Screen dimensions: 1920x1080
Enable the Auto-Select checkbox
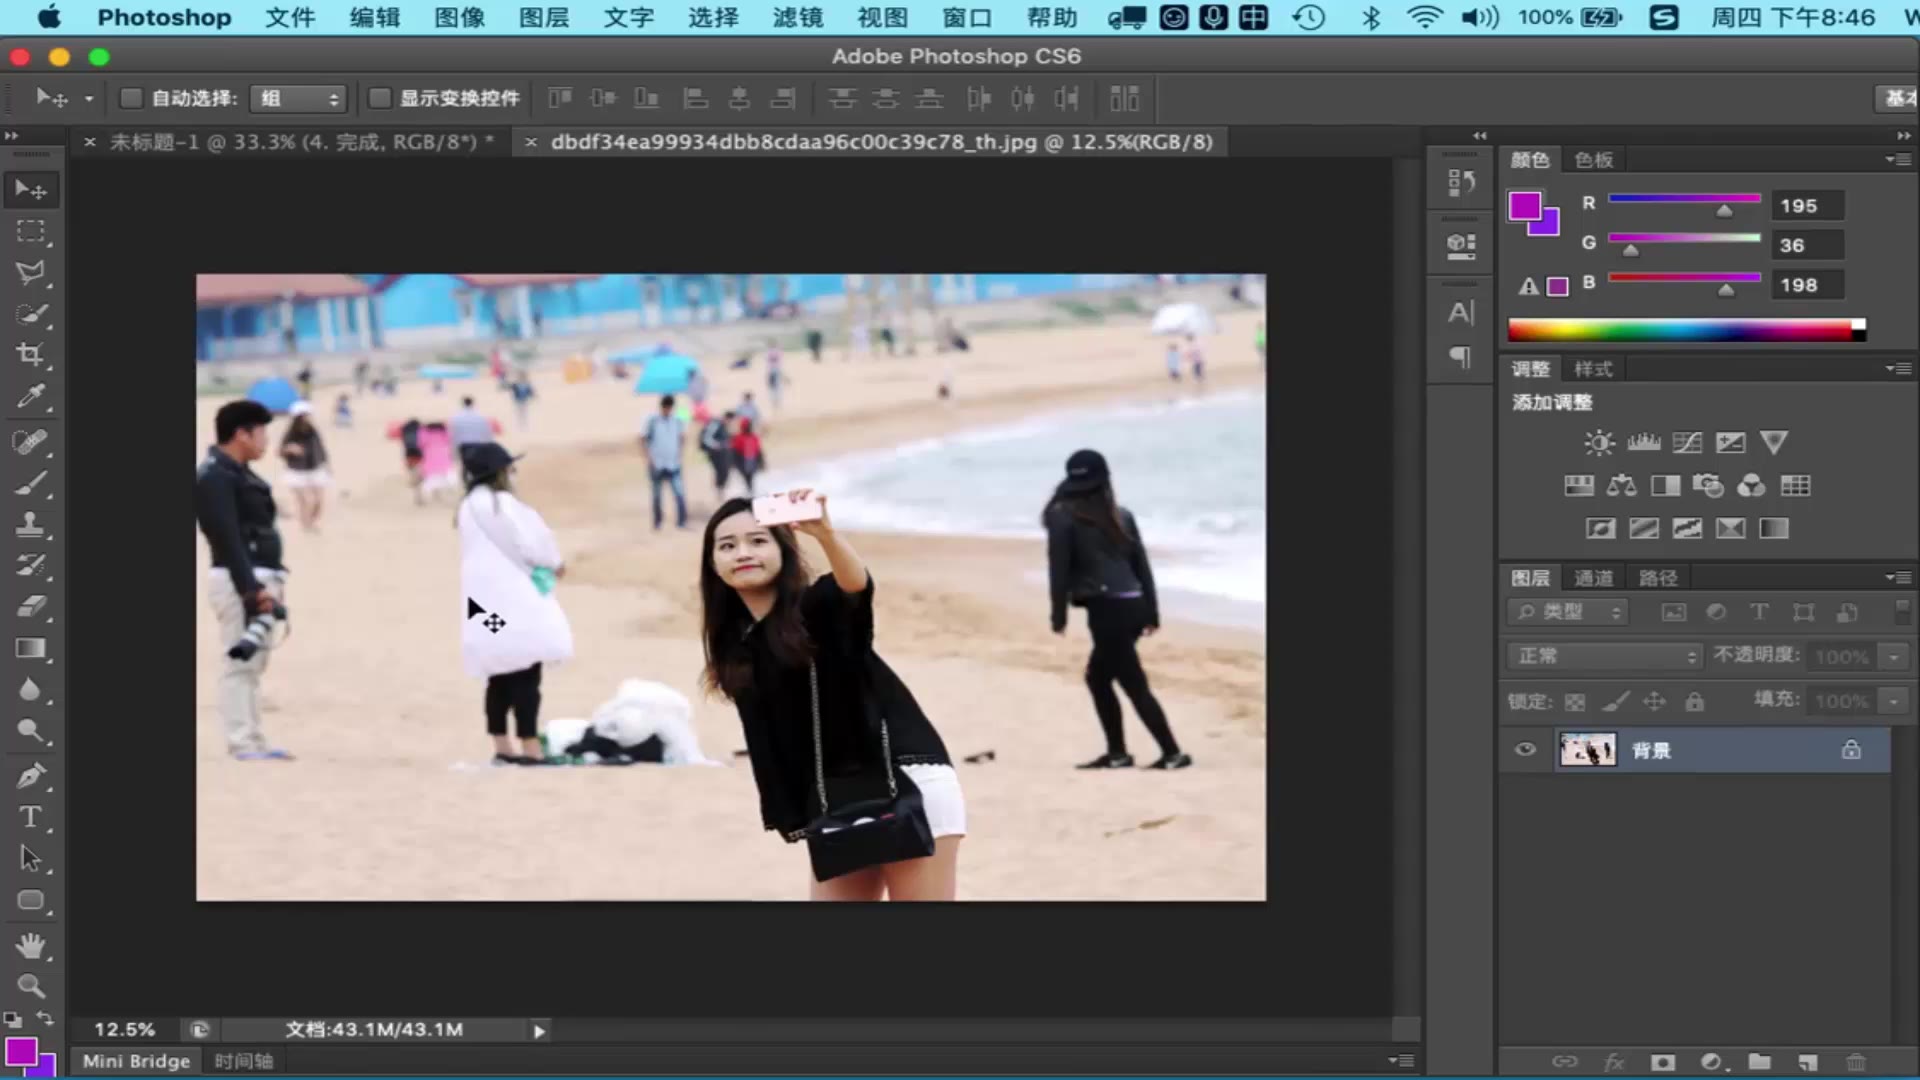pos(131,98)
